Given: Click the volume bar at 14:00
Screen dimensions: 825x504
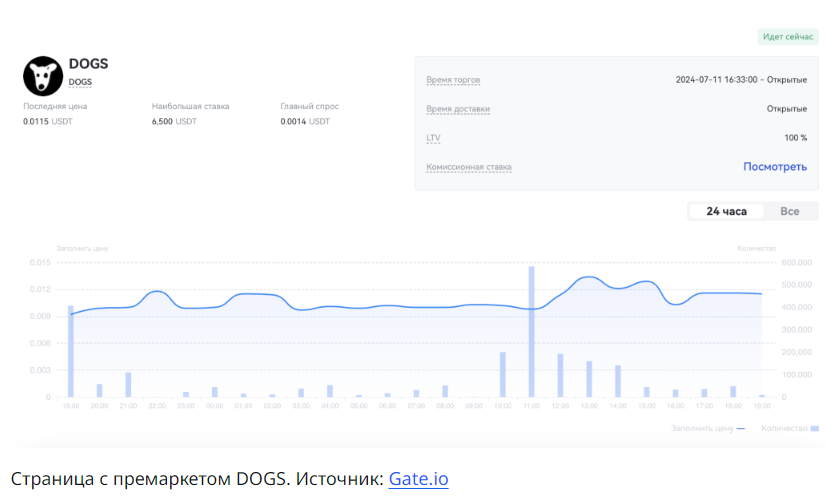Looking at the screenshot, I should click(x=618, y=381).
